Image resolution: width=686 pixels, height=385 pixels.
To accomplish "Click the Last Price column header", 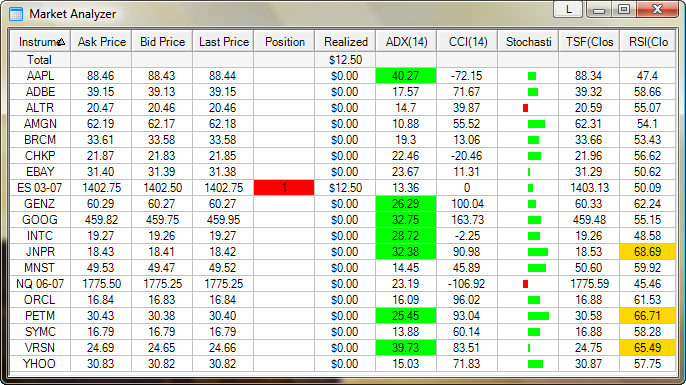I will 223,42.
